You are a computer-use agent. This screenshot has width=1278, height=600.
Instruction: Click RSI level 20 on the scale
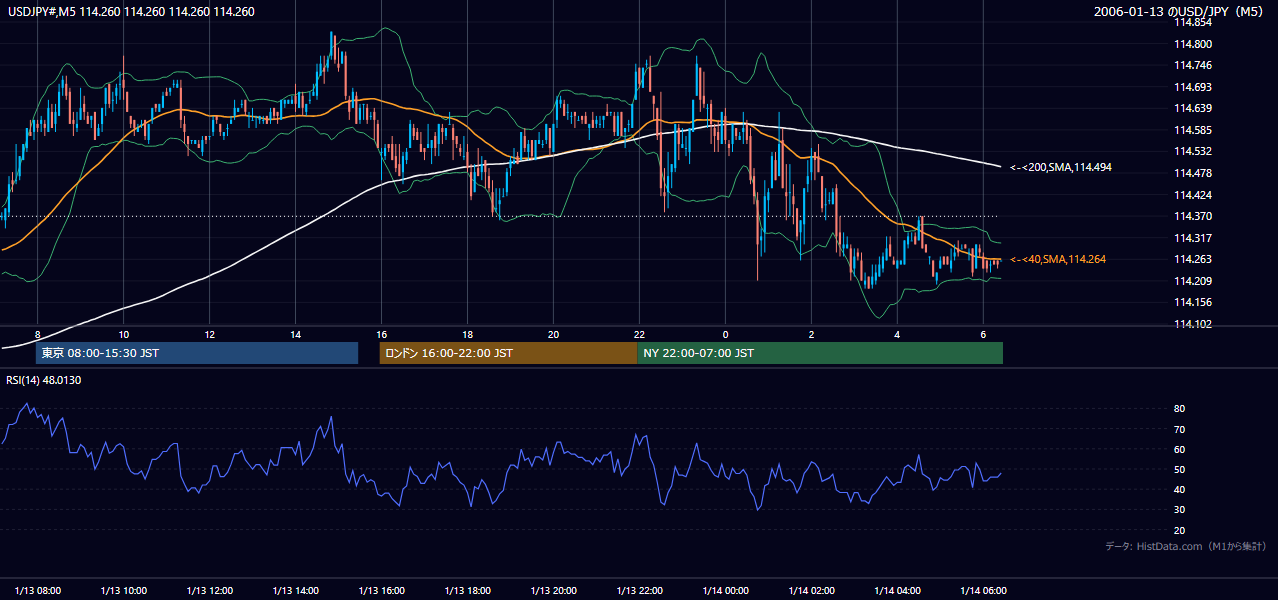click(x=1179, y=530)
